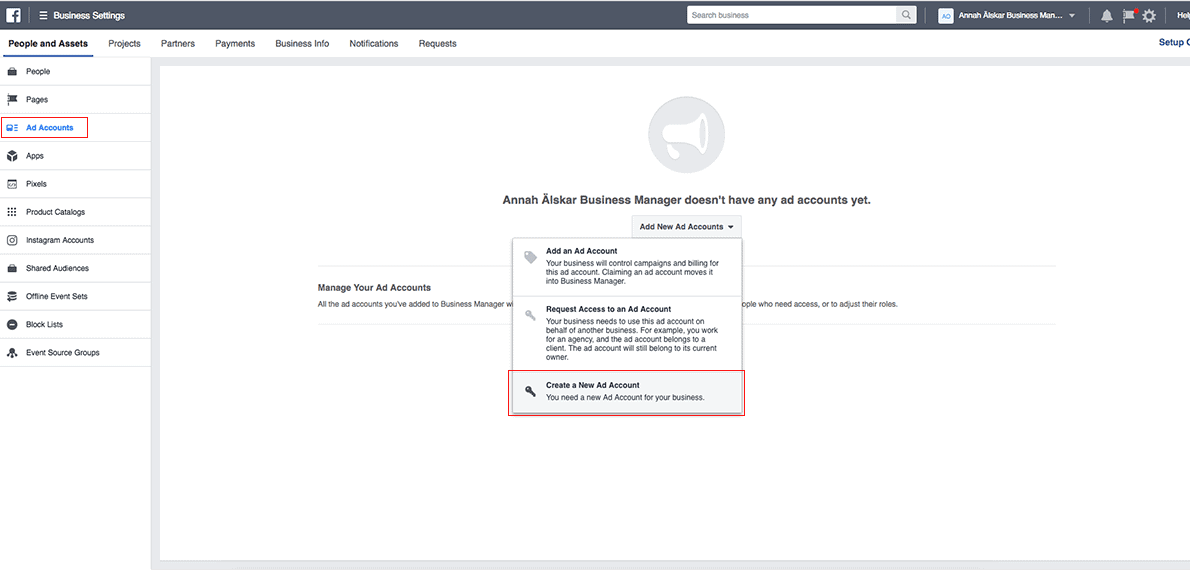Click the search magnifier icon
The width and height of the screenshot is (1190, 570).
tap(906, 15)
